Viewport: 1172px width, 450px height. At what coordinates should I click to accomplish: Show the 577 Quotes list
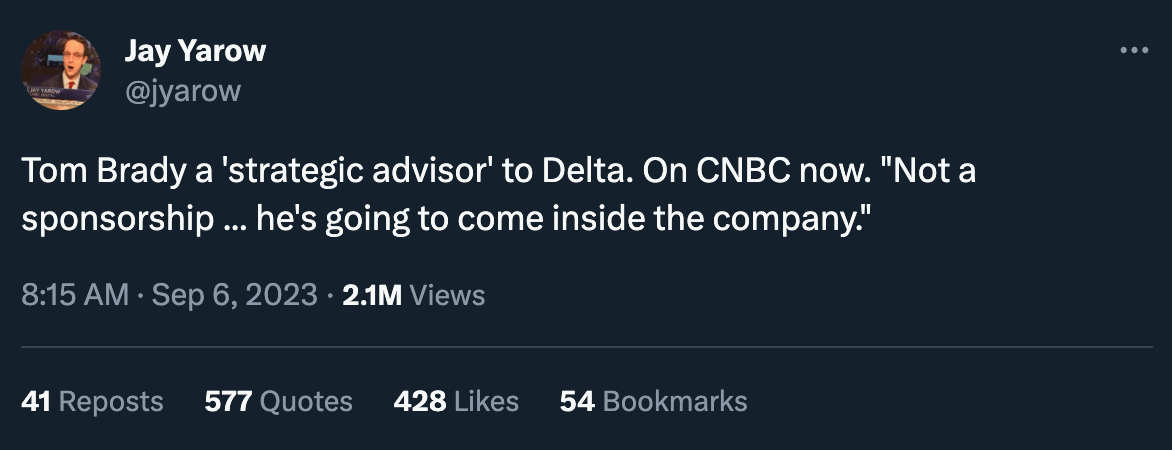pos(278,401)
